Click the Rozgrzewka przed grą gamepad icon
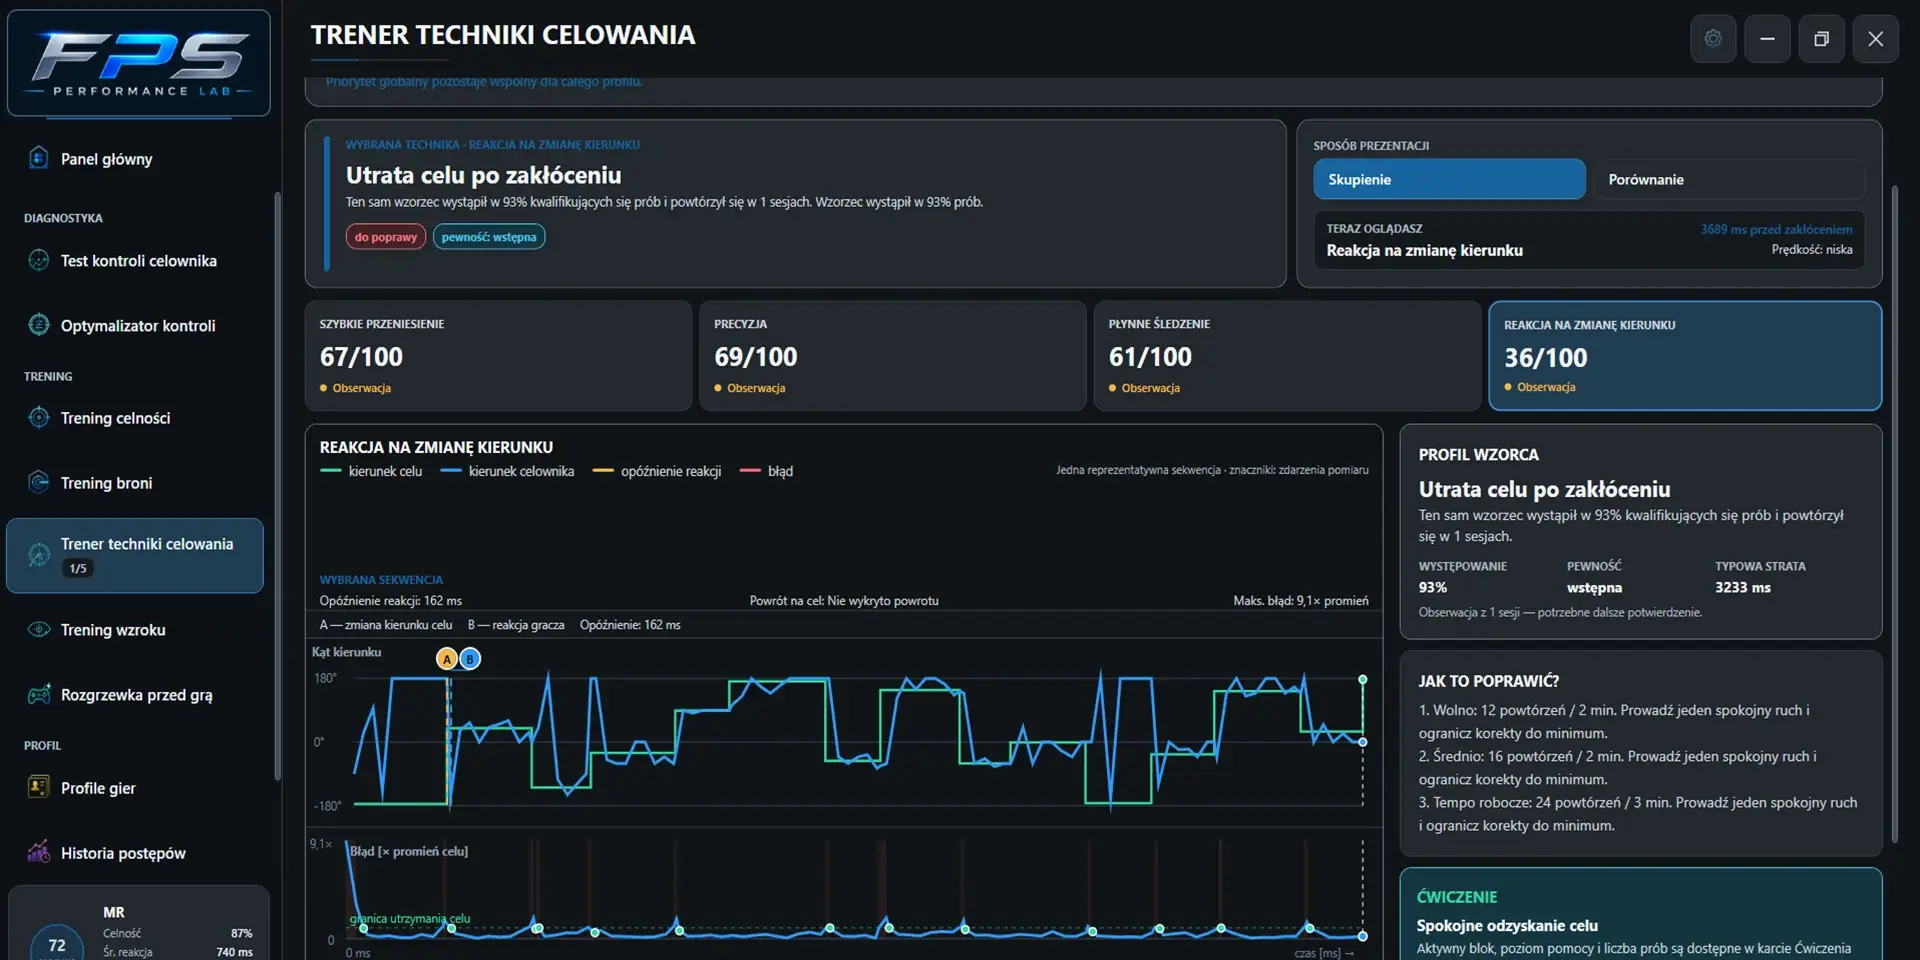This screenshot has height=960, width=1920. (38, 694)
